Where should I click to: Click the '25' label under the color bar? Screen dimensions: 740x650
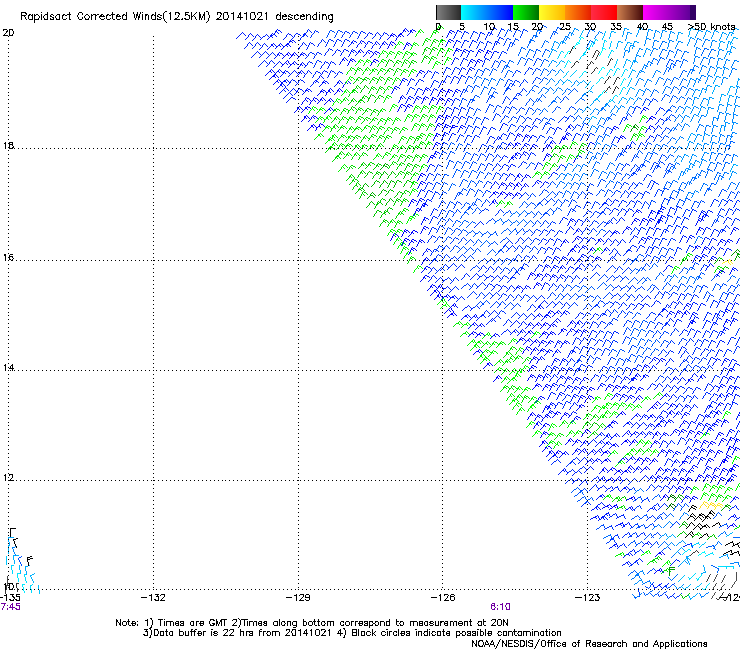(x=565, y=26)
